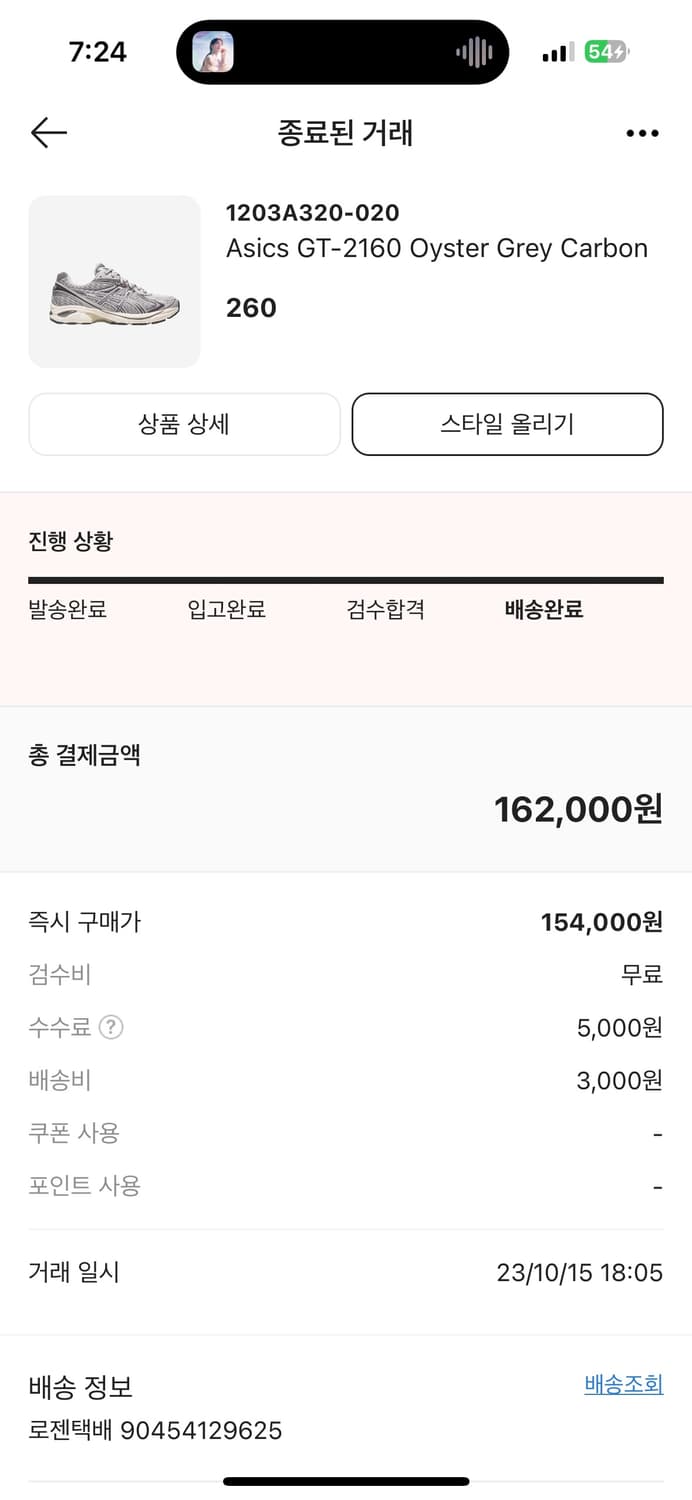The height and width of the screenshot is (1500, 692).
Task: Select the 입고완료 progress step
Action: [x=227, y=610]
